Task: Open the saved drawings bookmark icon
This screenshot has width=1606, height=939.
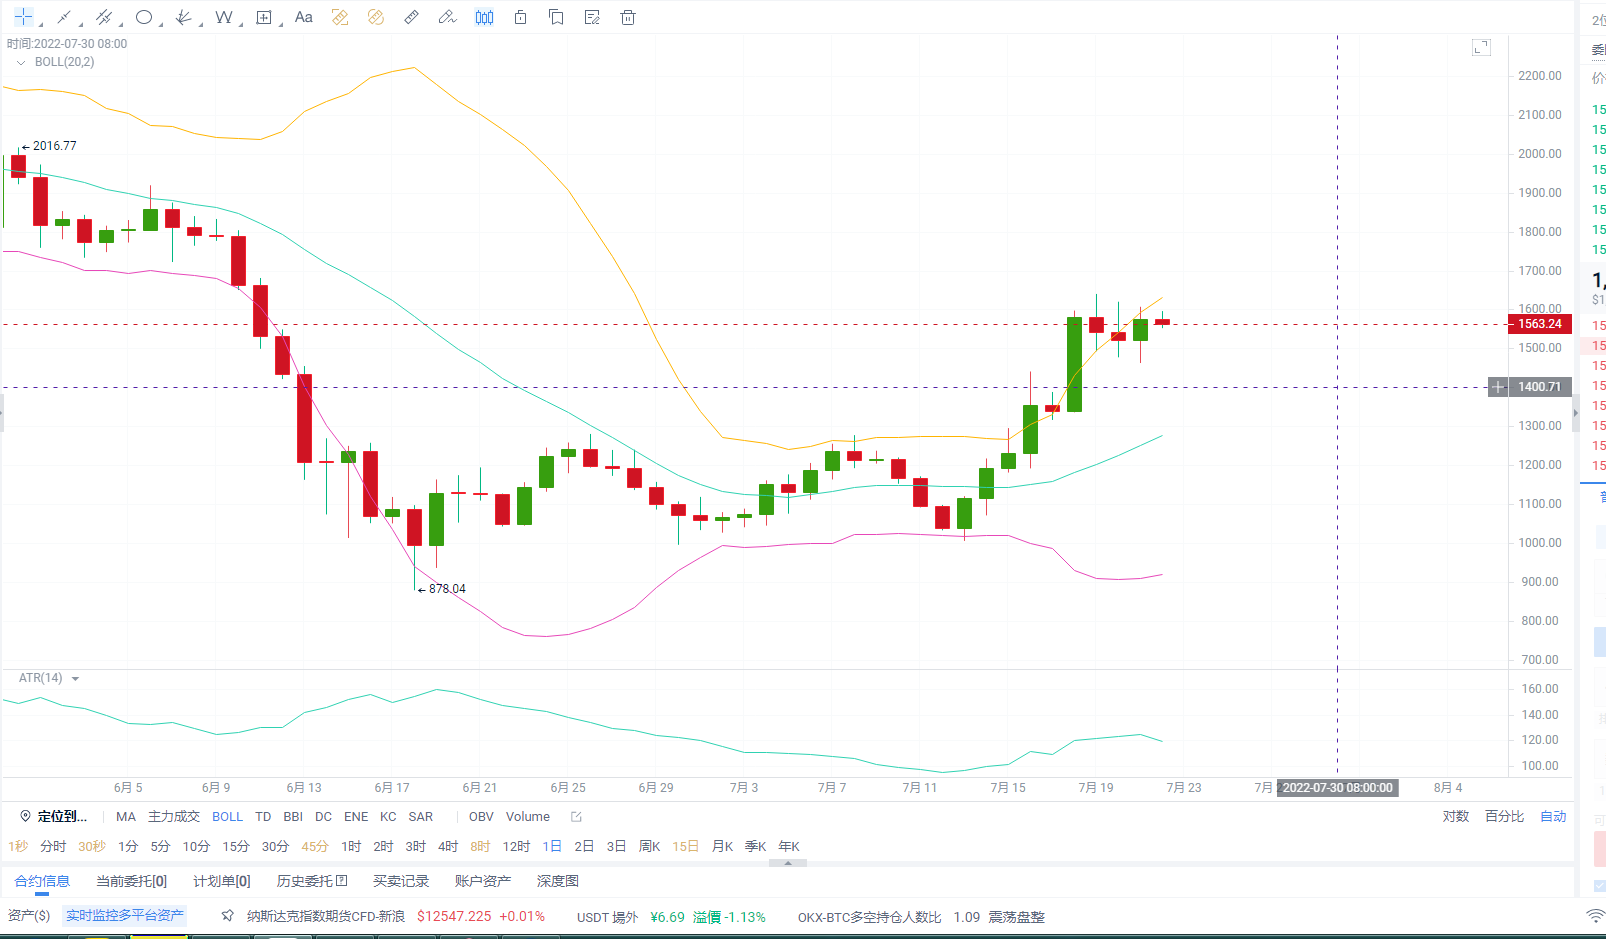Action: 556,17
